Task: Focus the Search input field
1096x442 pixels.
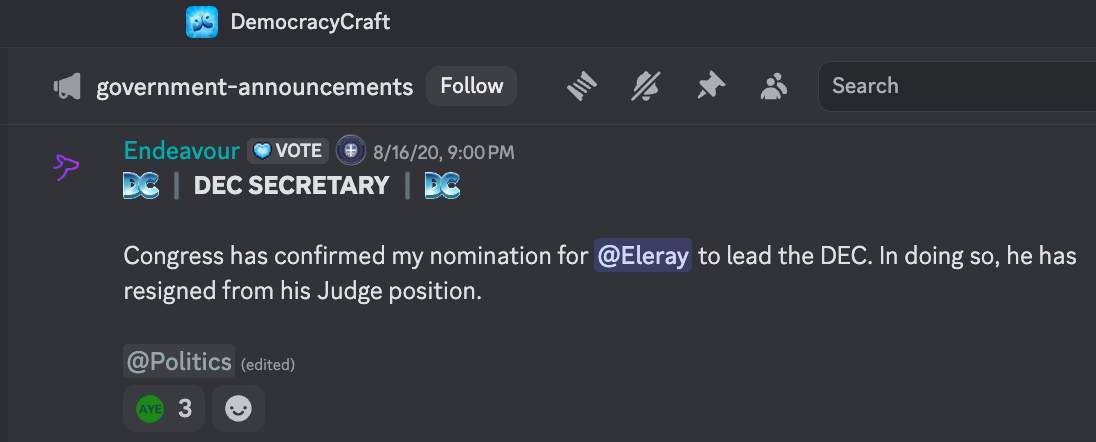Action: point(957,86)
